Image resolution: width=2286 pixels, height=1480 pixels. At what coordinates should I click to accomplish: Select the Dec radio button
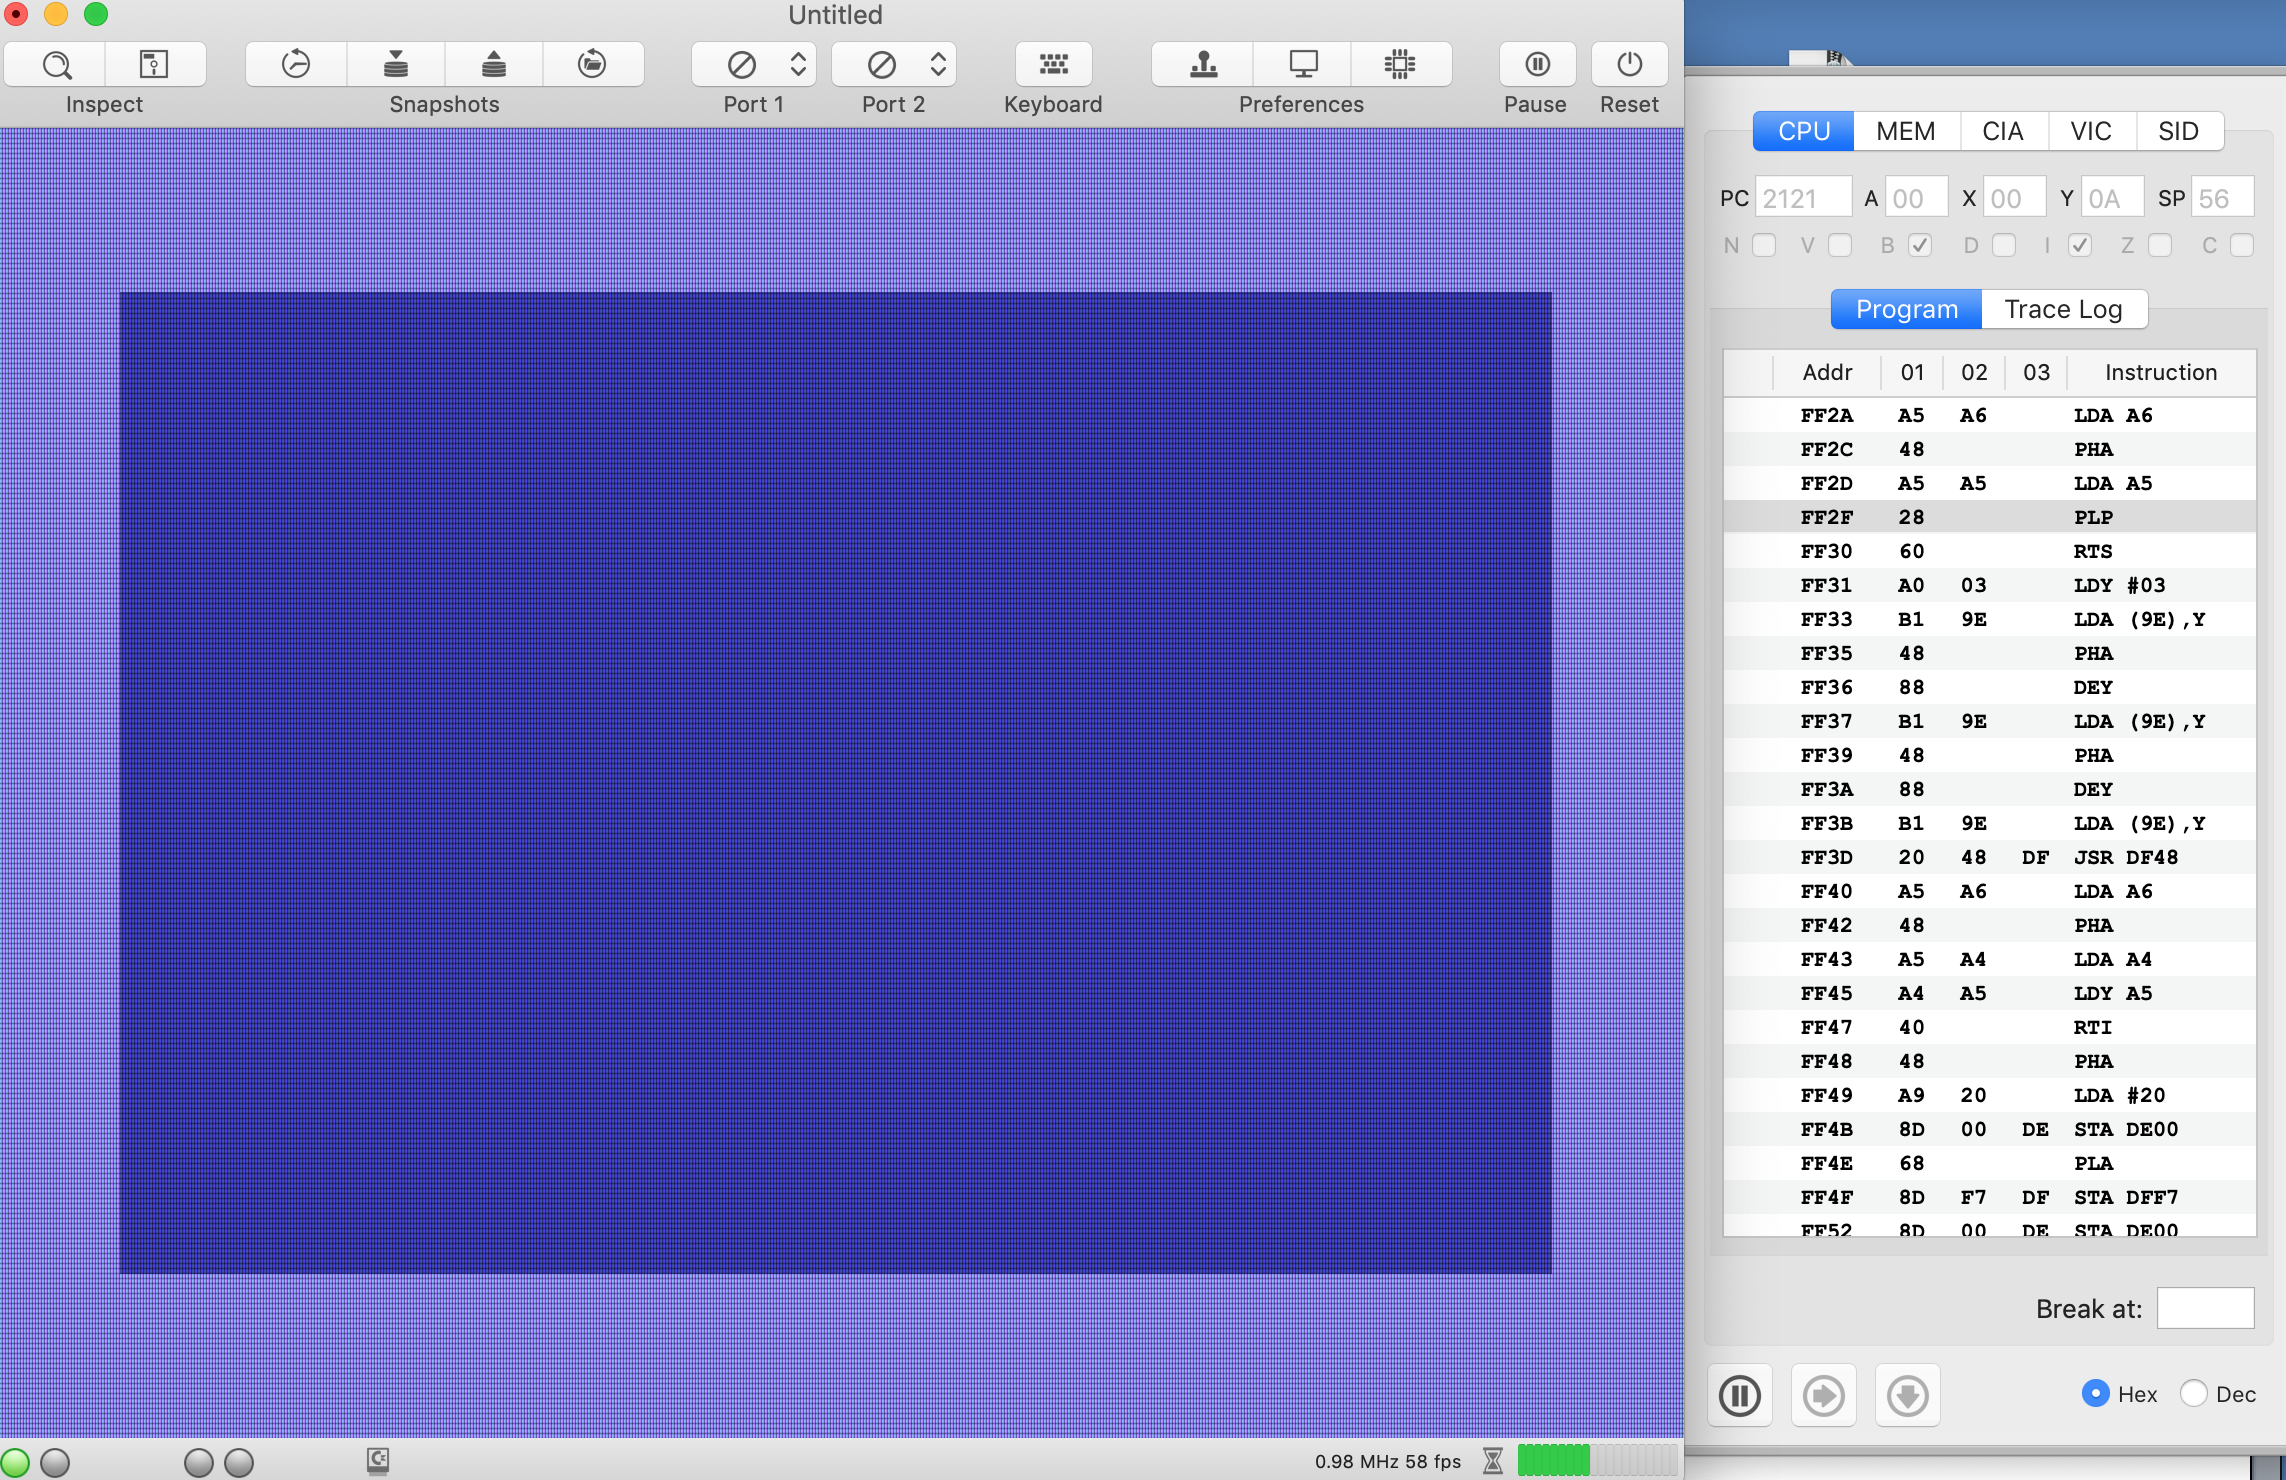[2193, 1393]
